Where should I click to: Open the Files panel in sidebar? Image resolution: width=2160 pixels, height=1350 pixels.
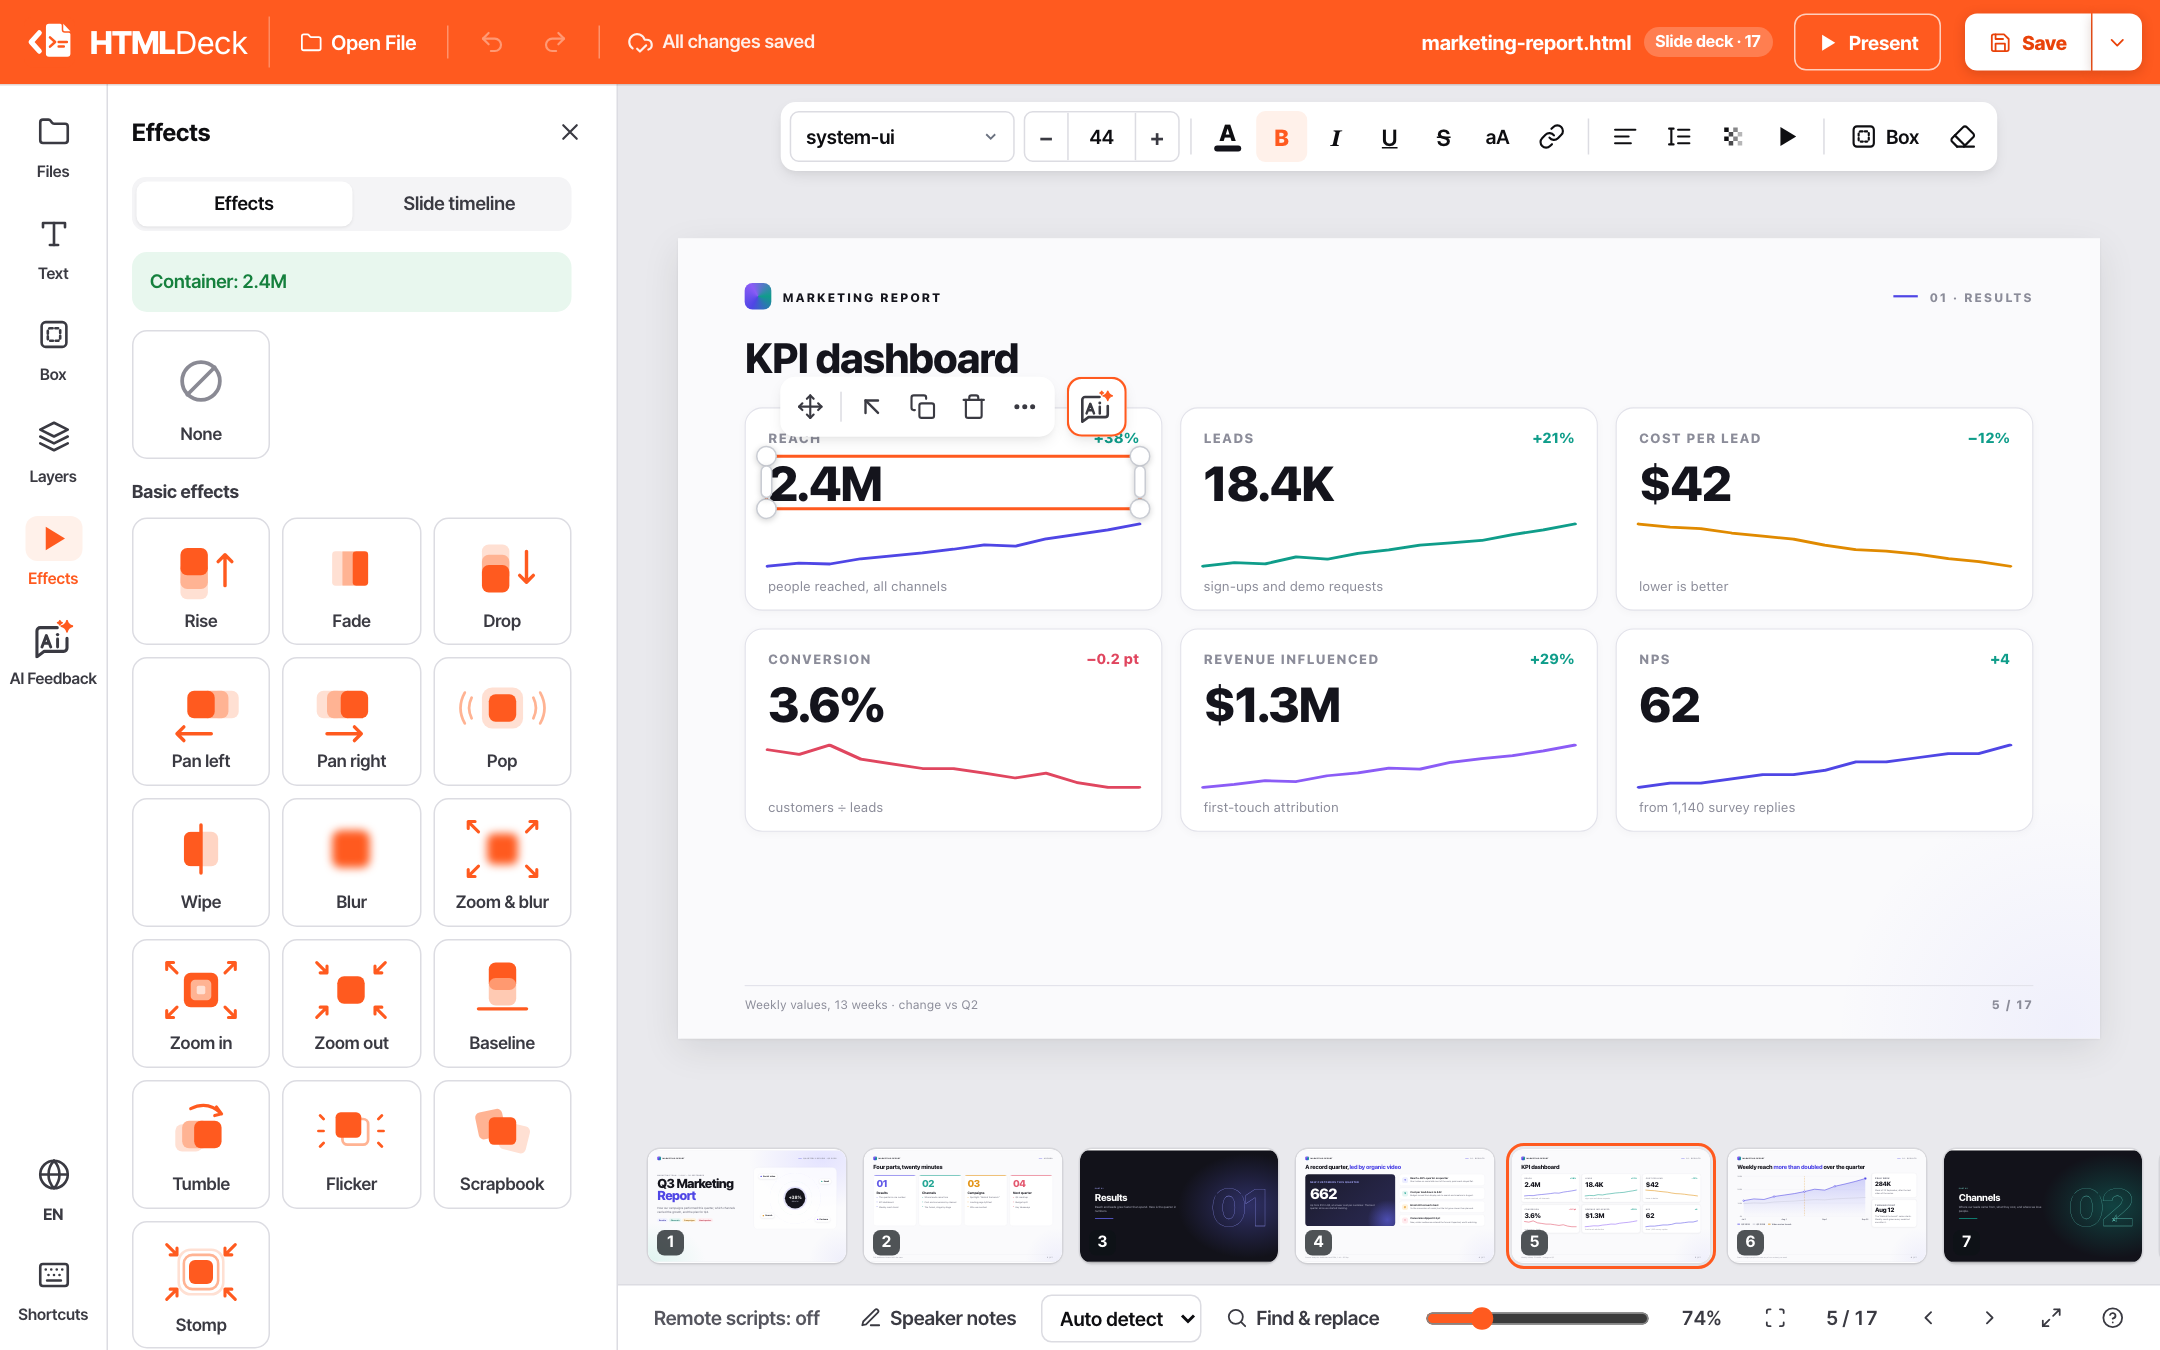[x=53, y=148]
